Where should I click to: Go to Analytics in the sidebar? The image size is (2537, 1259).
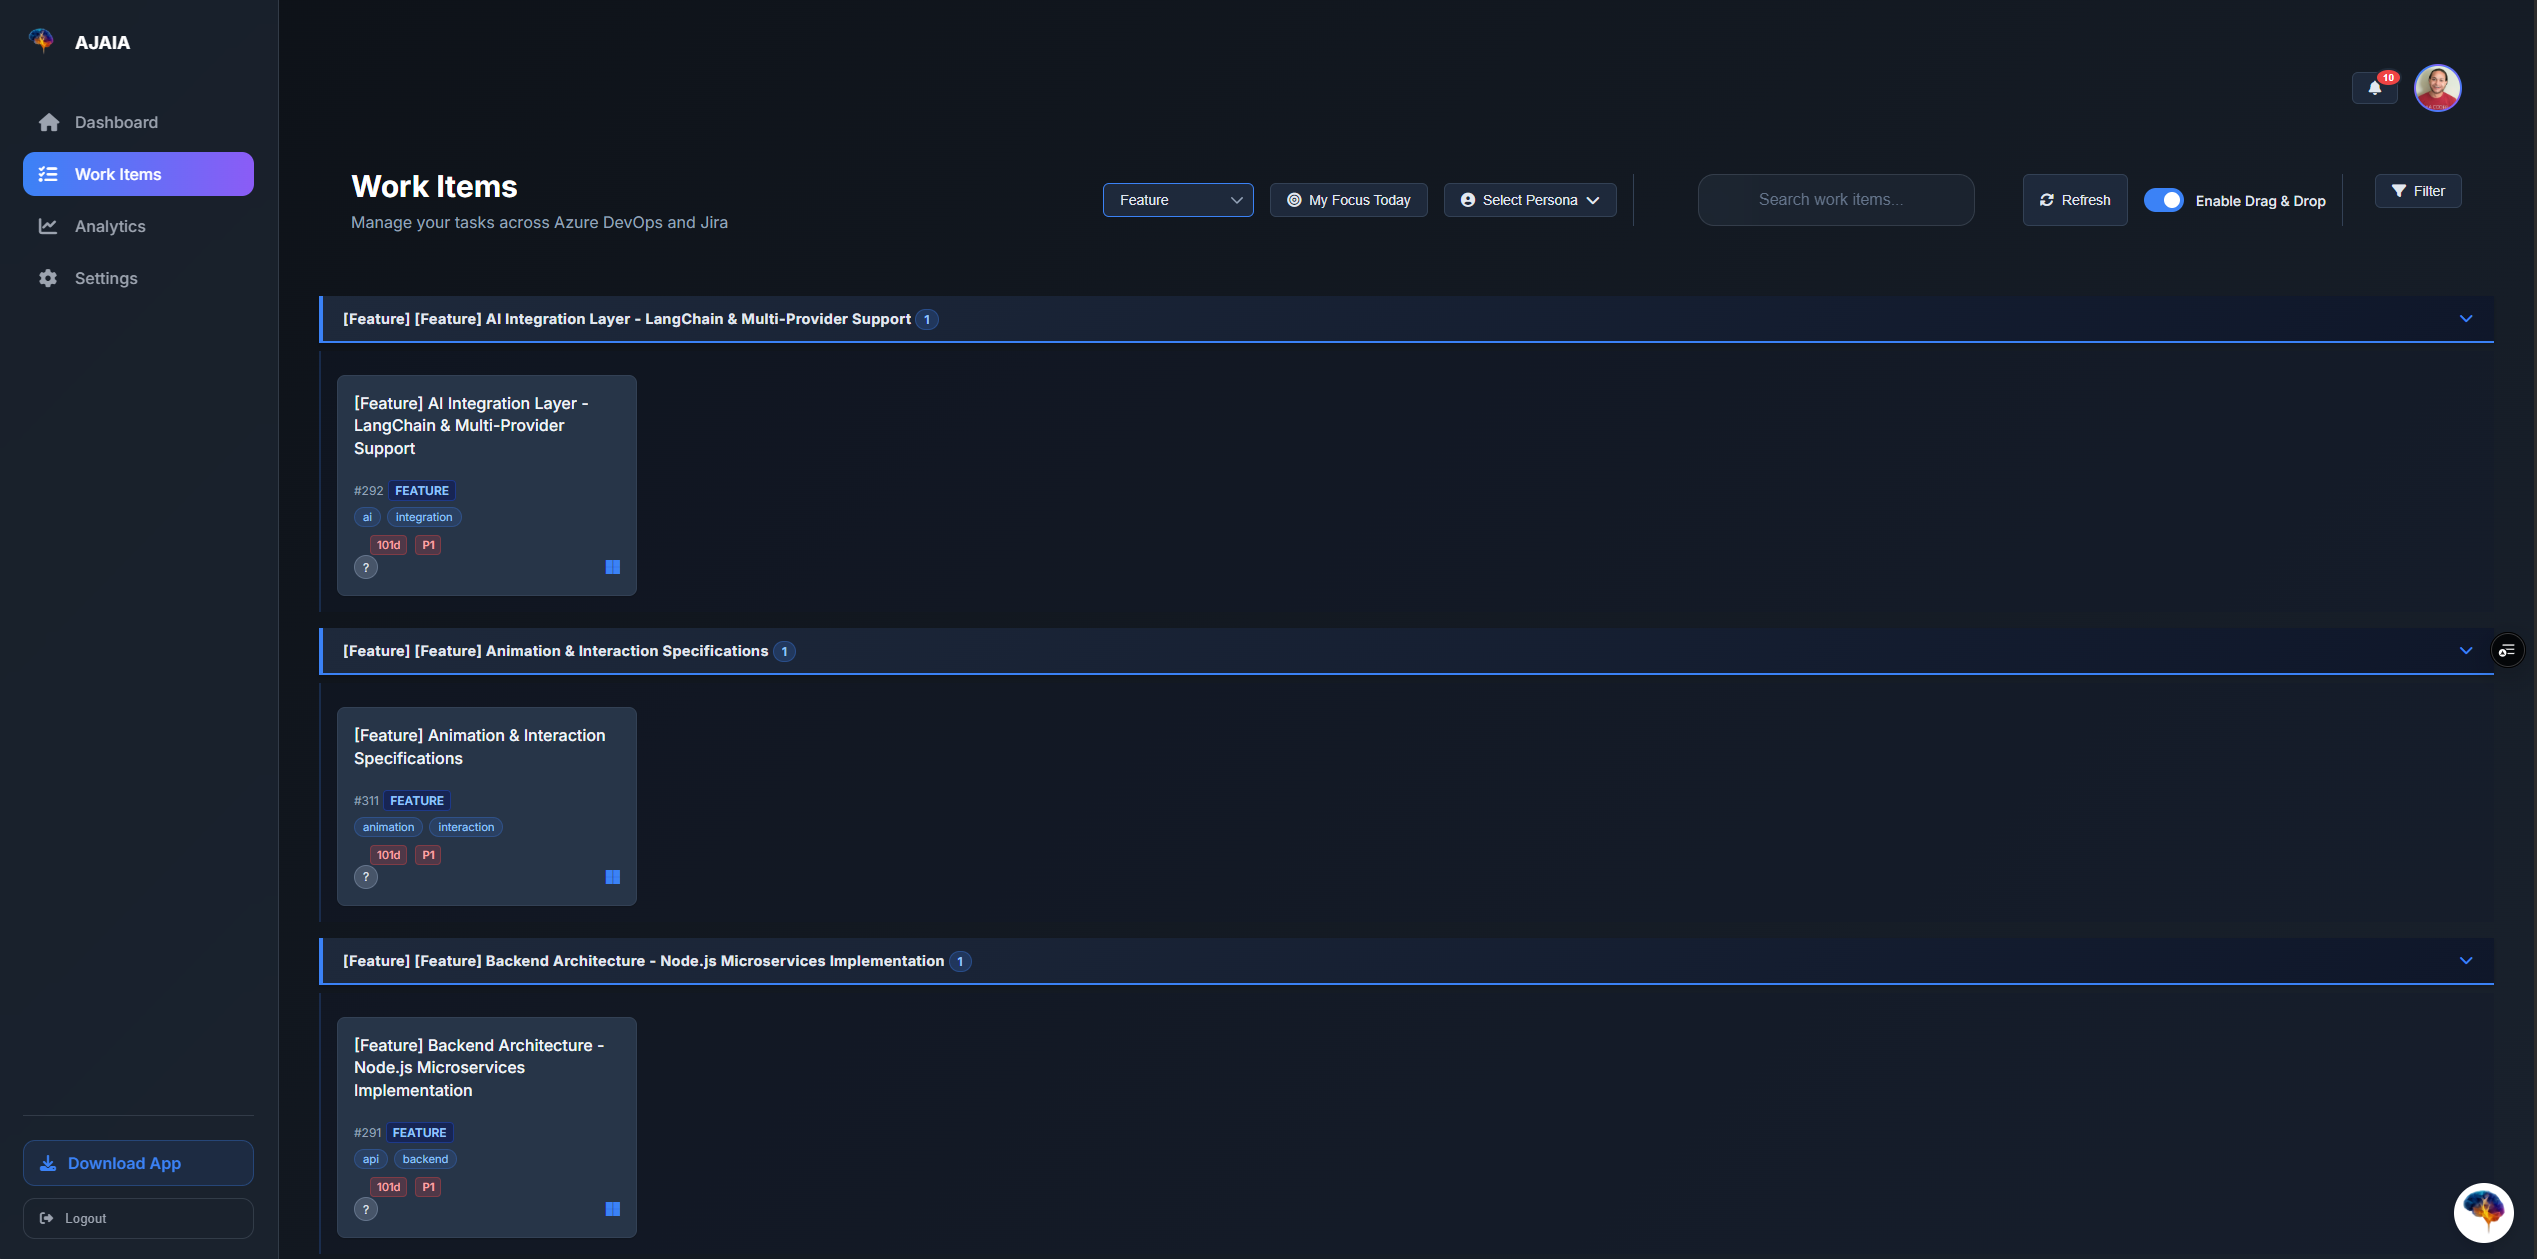[x=110, y=226]
